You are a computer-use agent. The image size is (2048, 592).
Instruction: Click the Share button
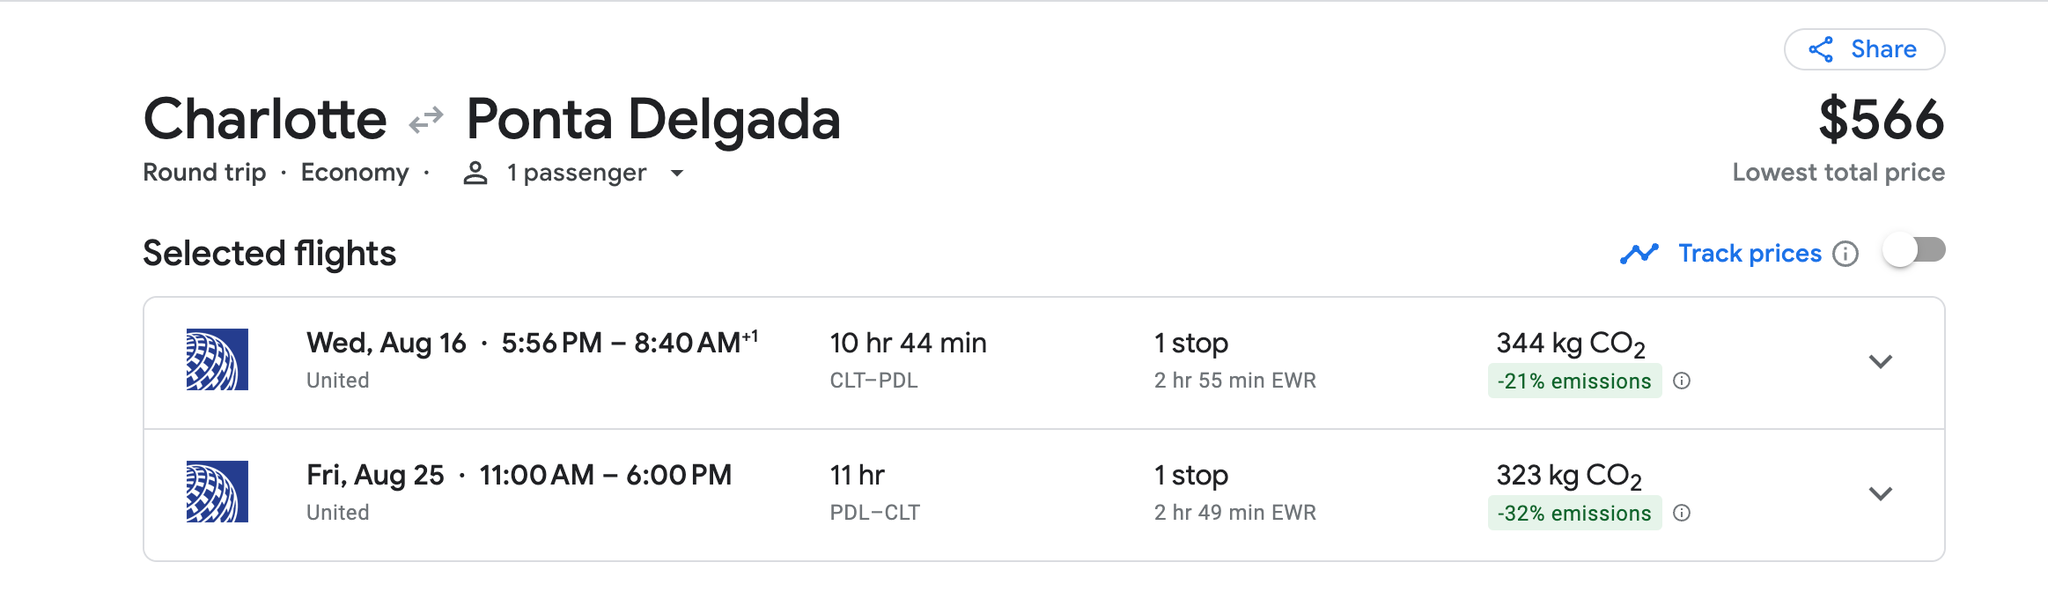1865,48
